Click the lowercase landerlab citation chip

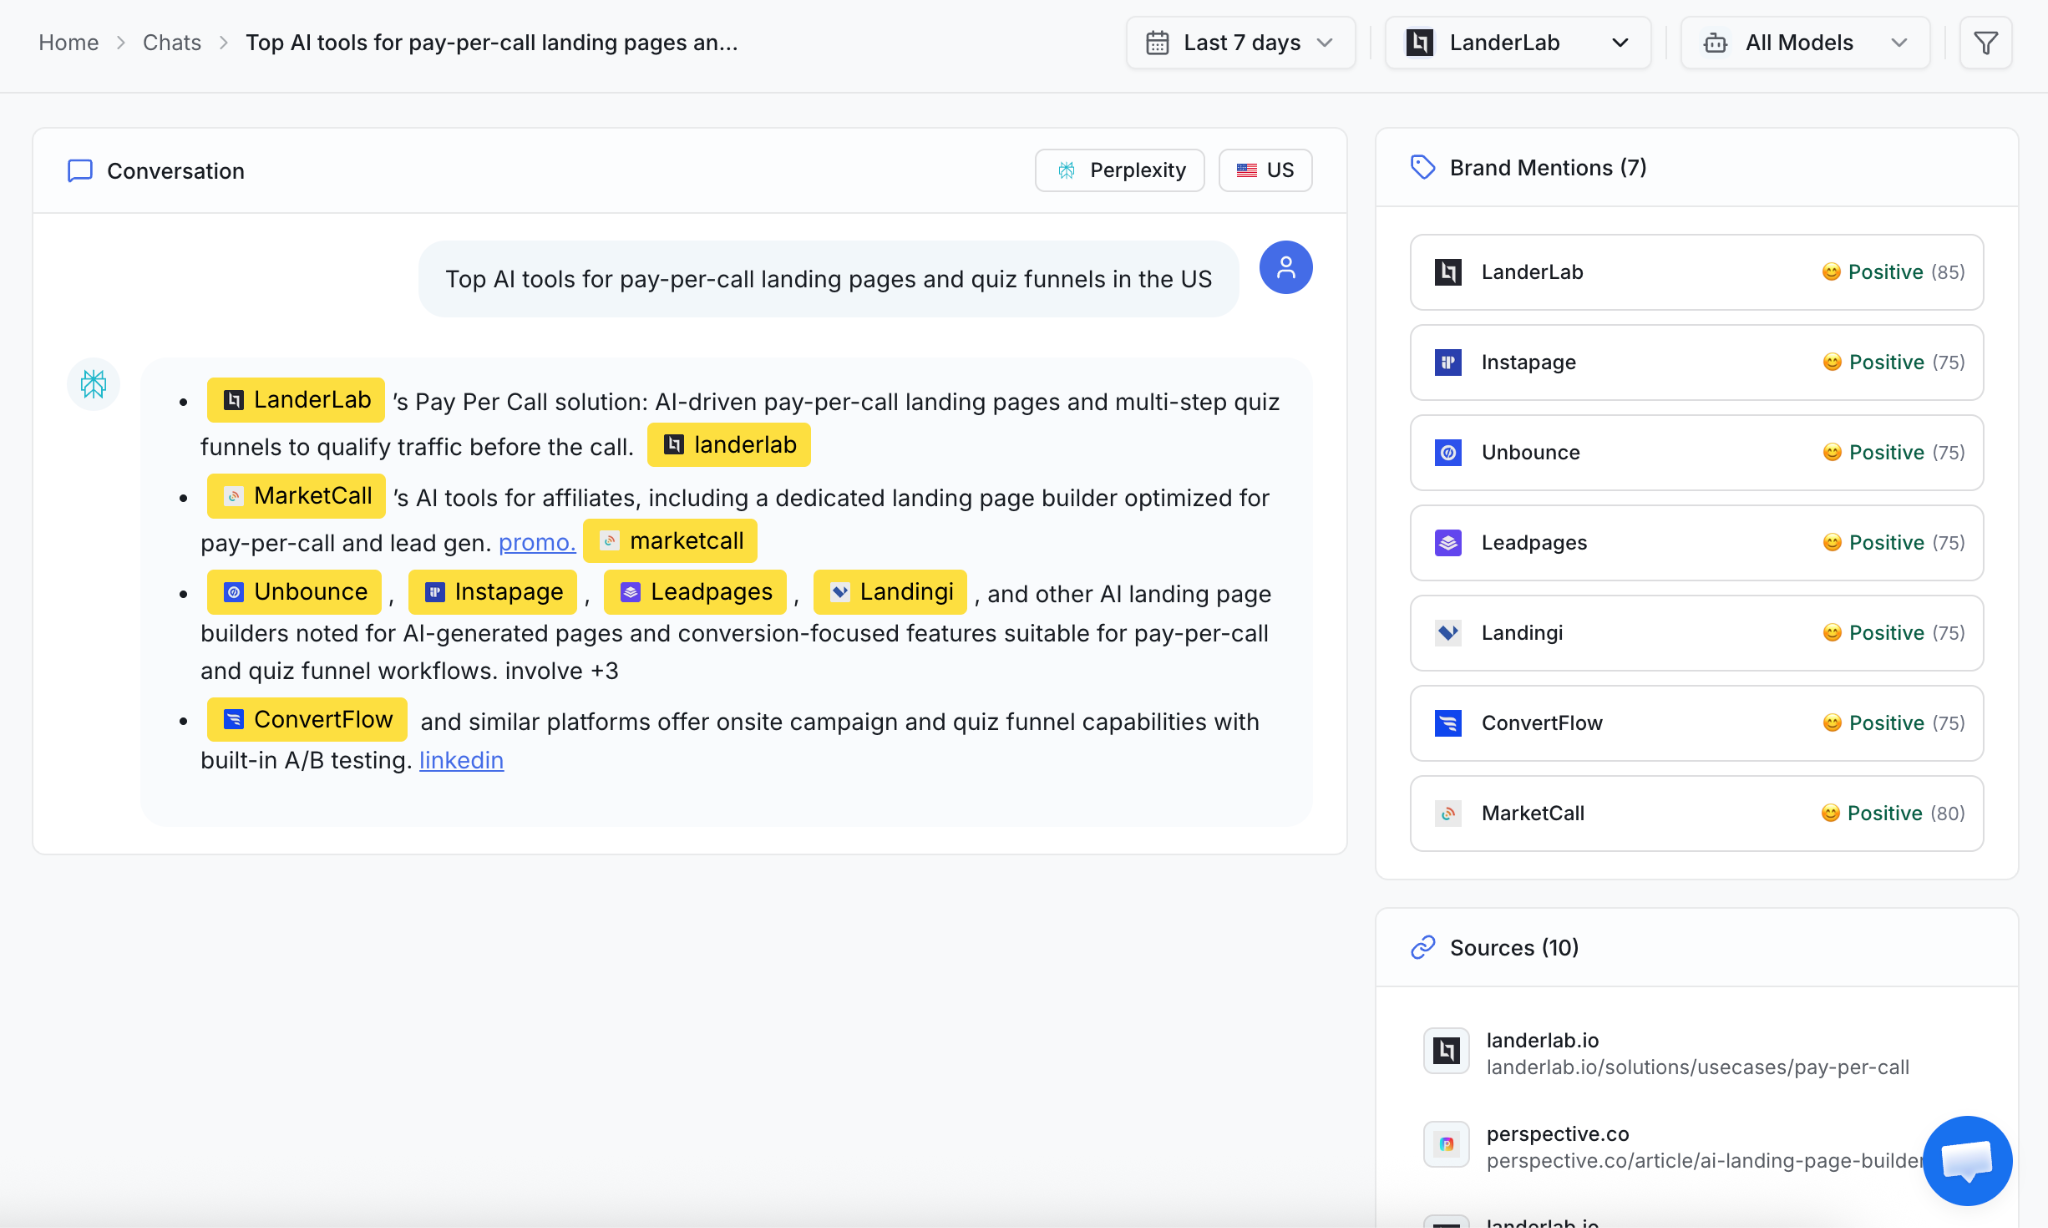click(x=729, y=445)
